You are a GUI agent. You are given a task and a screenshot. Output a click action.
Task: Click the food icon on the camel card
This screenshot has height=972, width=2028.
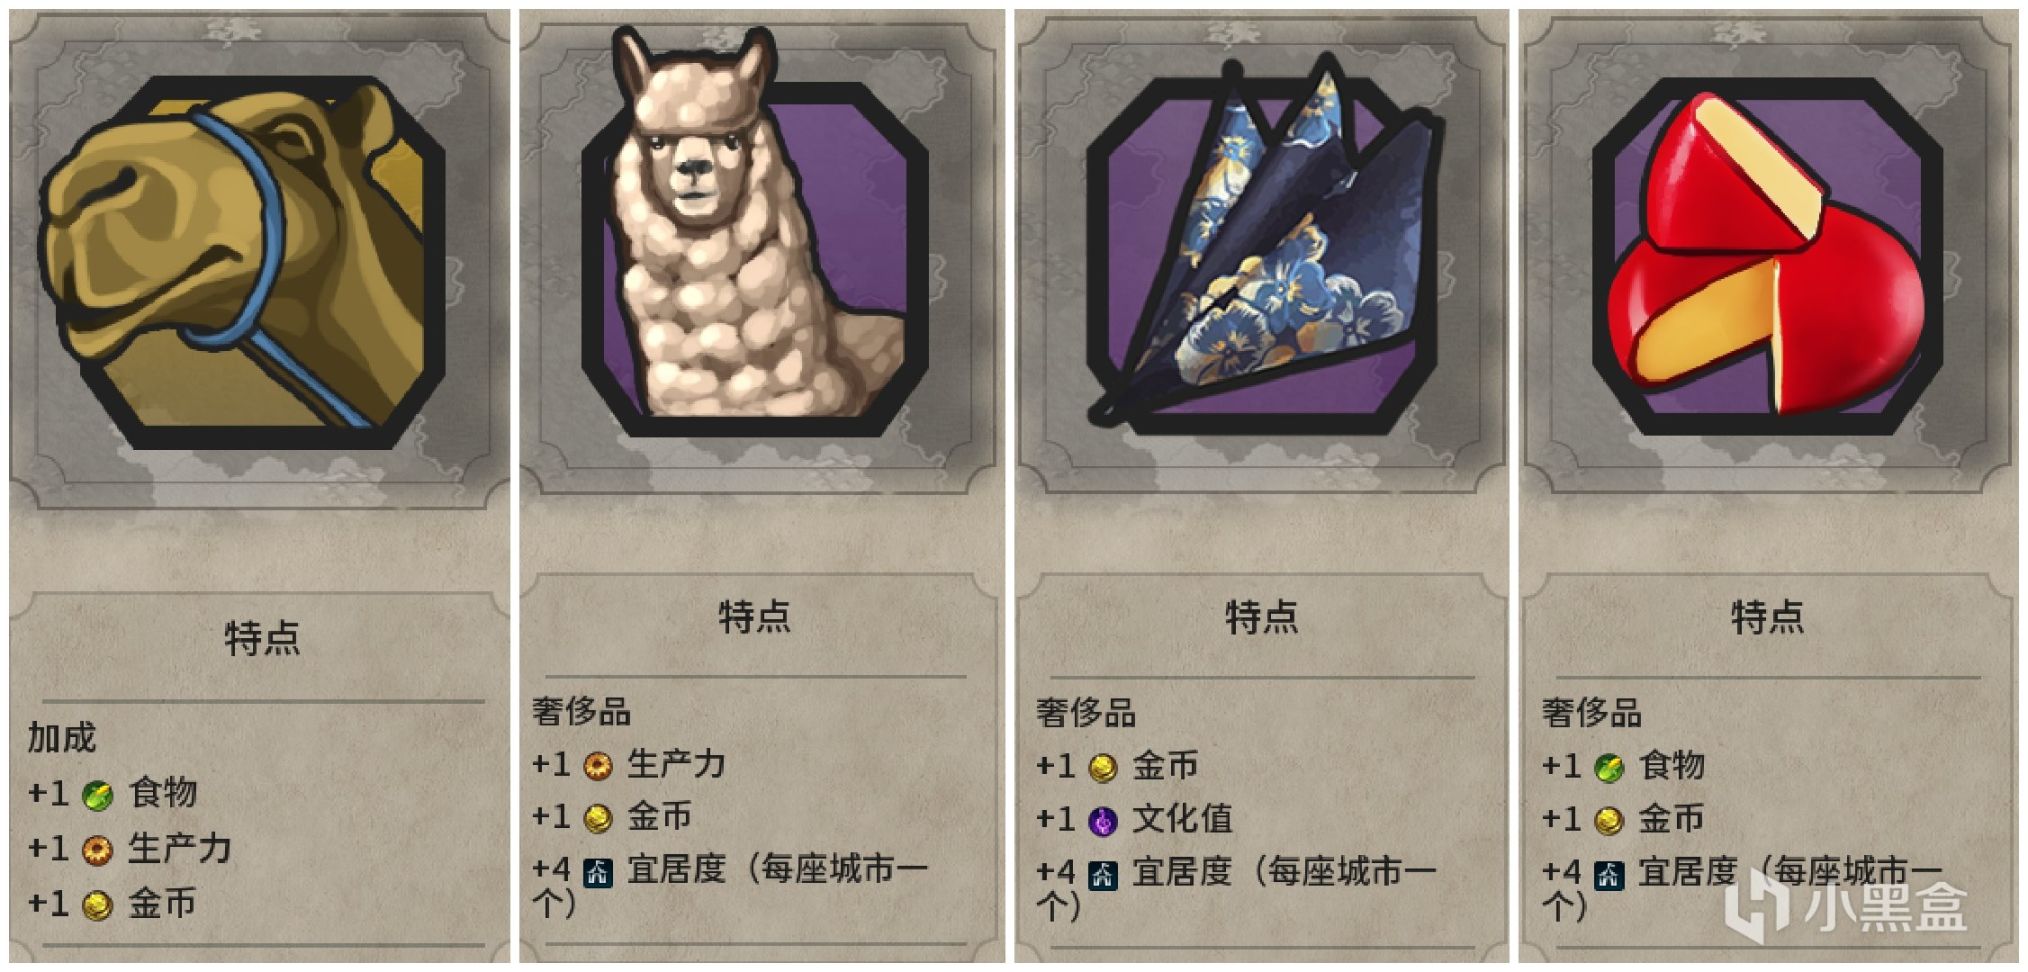[x=97, y=795]
